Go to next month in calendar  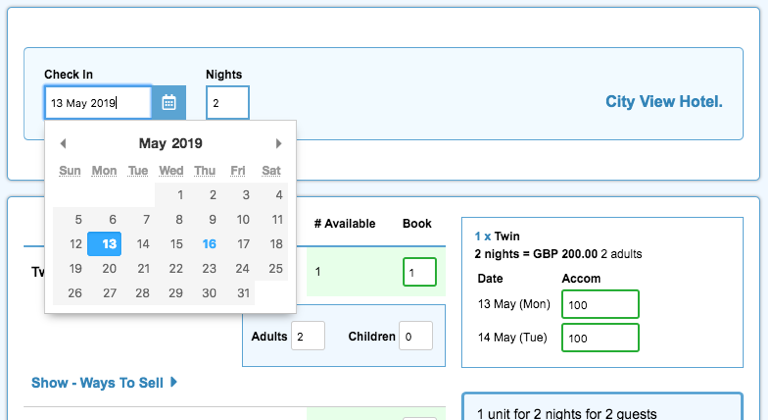click(279, 144)
